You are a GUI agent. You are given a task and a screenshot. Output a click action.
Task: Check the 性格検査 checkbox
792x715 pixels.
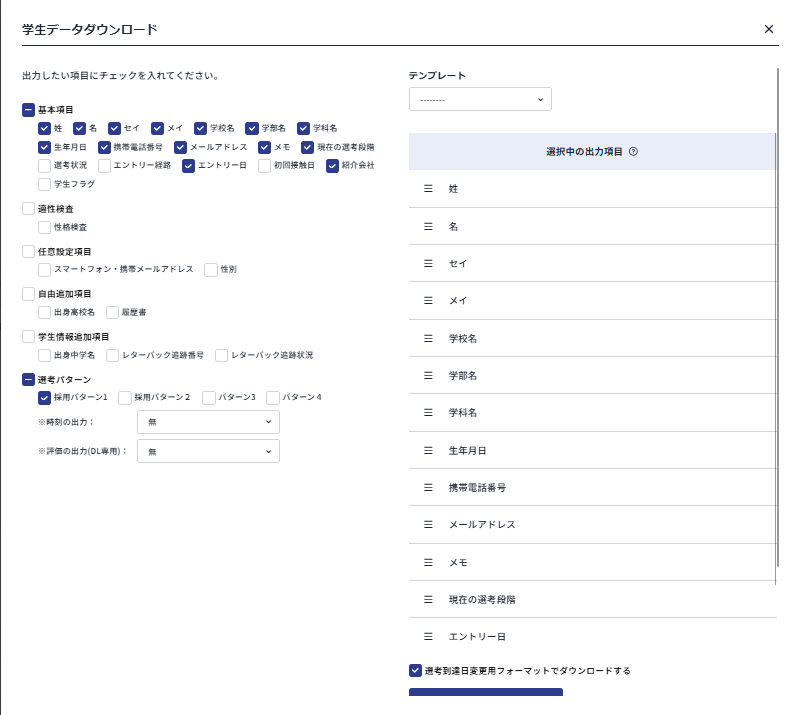[44, 227]
